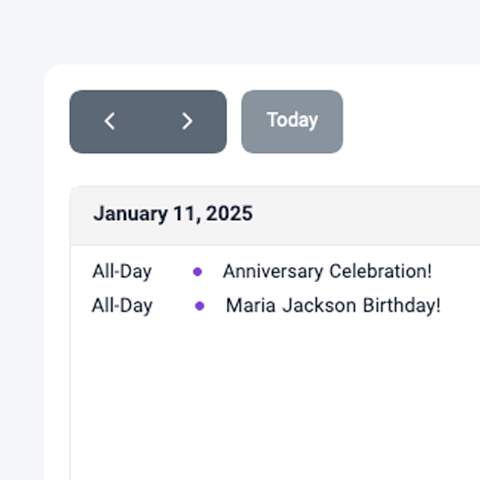Click the purple dot beside Anniversary Celebration!
The height and width of the screenshot is (480, 480).
pyautogui.click(x=197, y=272)
